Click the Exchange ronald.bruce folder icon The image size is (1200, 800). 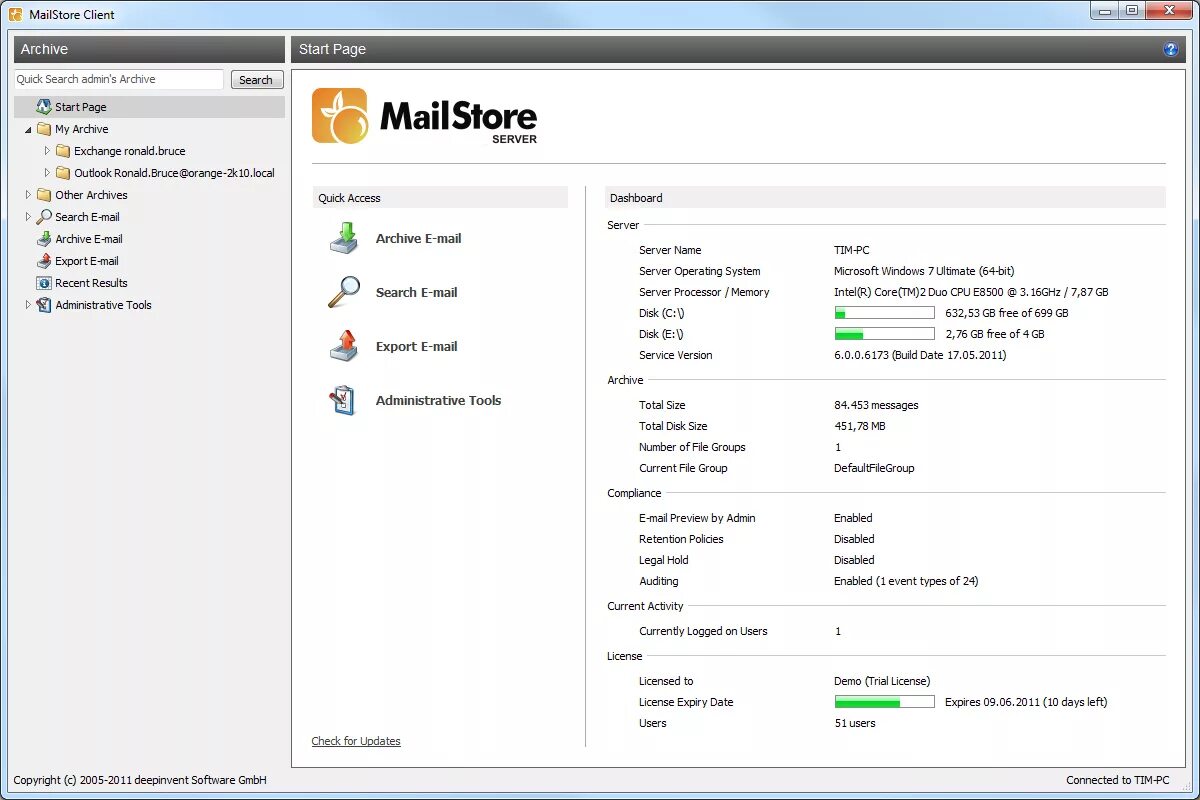[63, 151]
